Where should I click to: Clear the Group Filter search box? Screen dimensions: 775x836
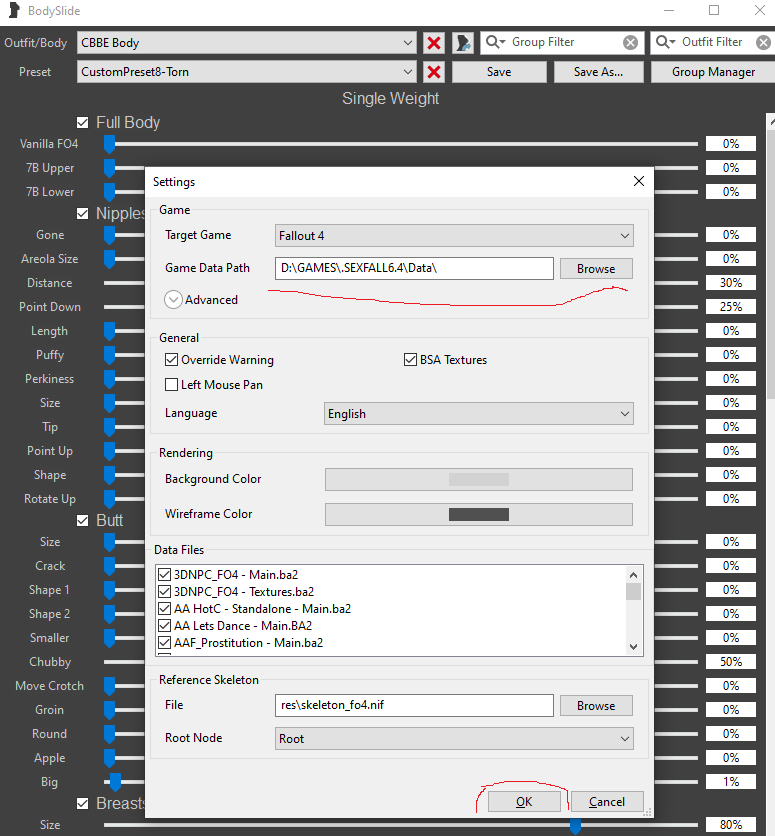tap(630, 43)
